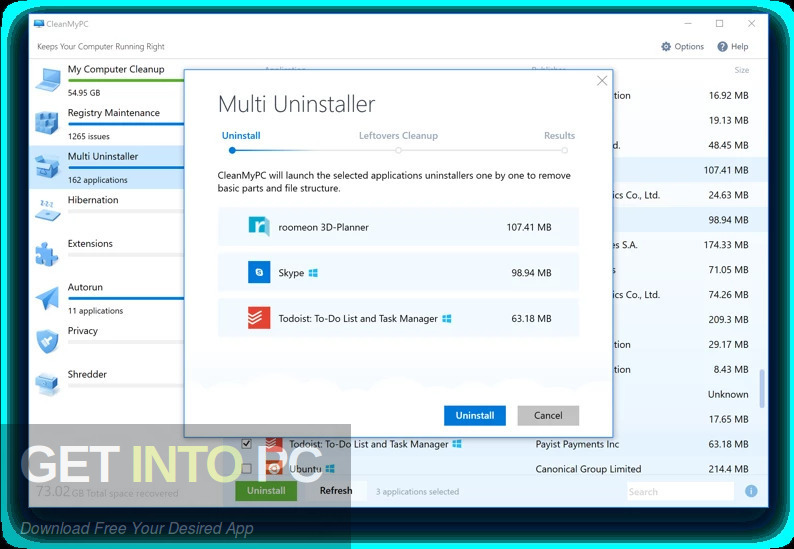Click the Search input field

680,491
